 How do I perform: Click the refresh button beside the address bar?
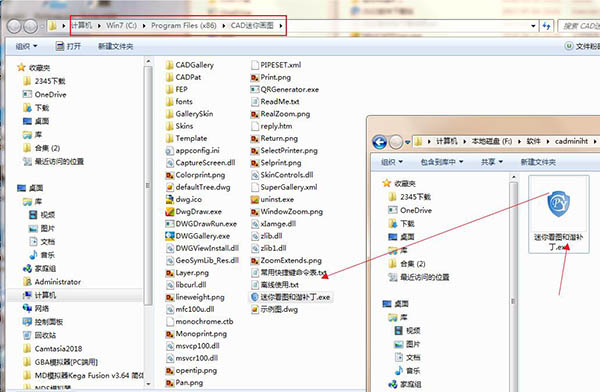(x=546, y=26)
